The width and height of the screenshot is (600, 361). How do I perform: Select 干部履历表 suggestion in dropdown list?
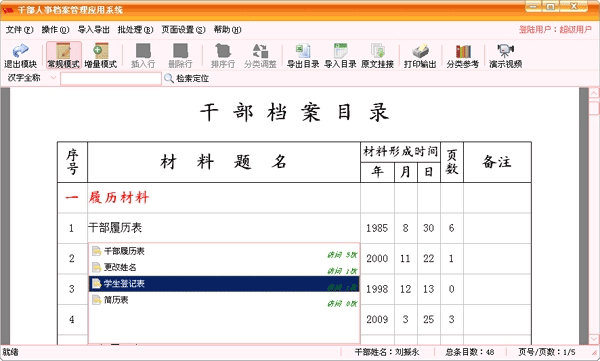[224, 252]
